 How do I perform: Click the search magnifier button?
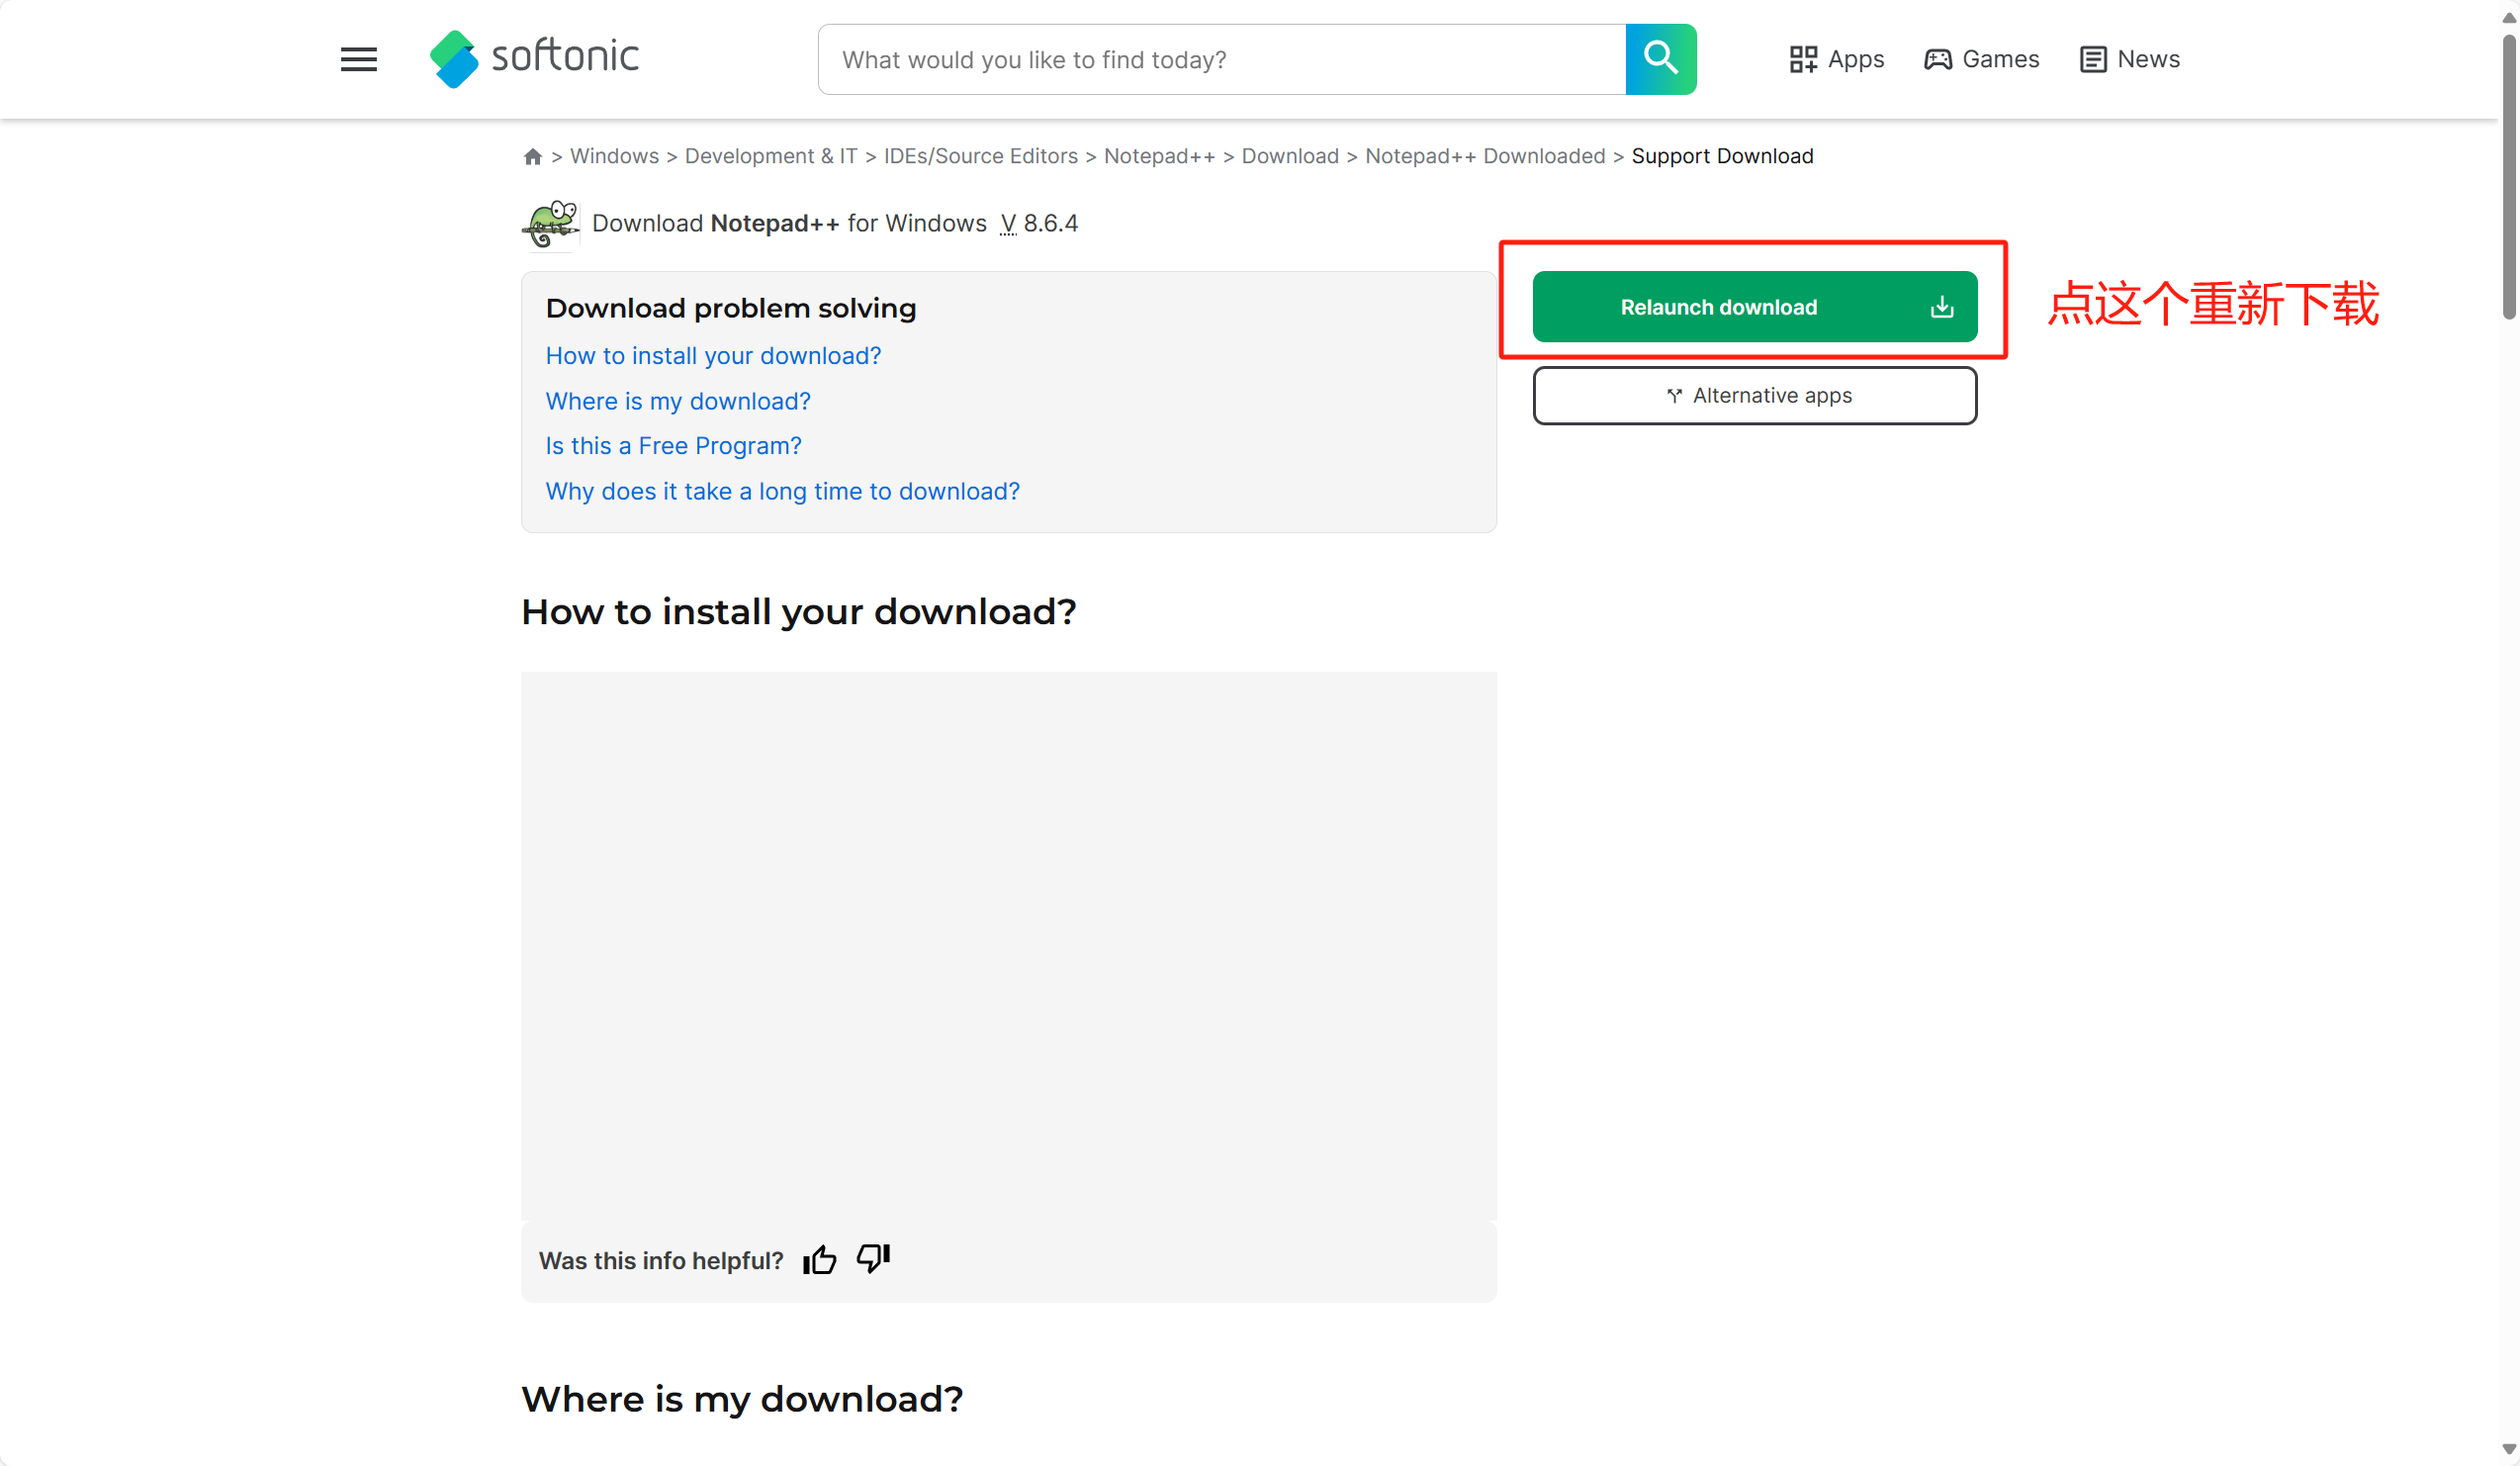(x=1660, y=59)
